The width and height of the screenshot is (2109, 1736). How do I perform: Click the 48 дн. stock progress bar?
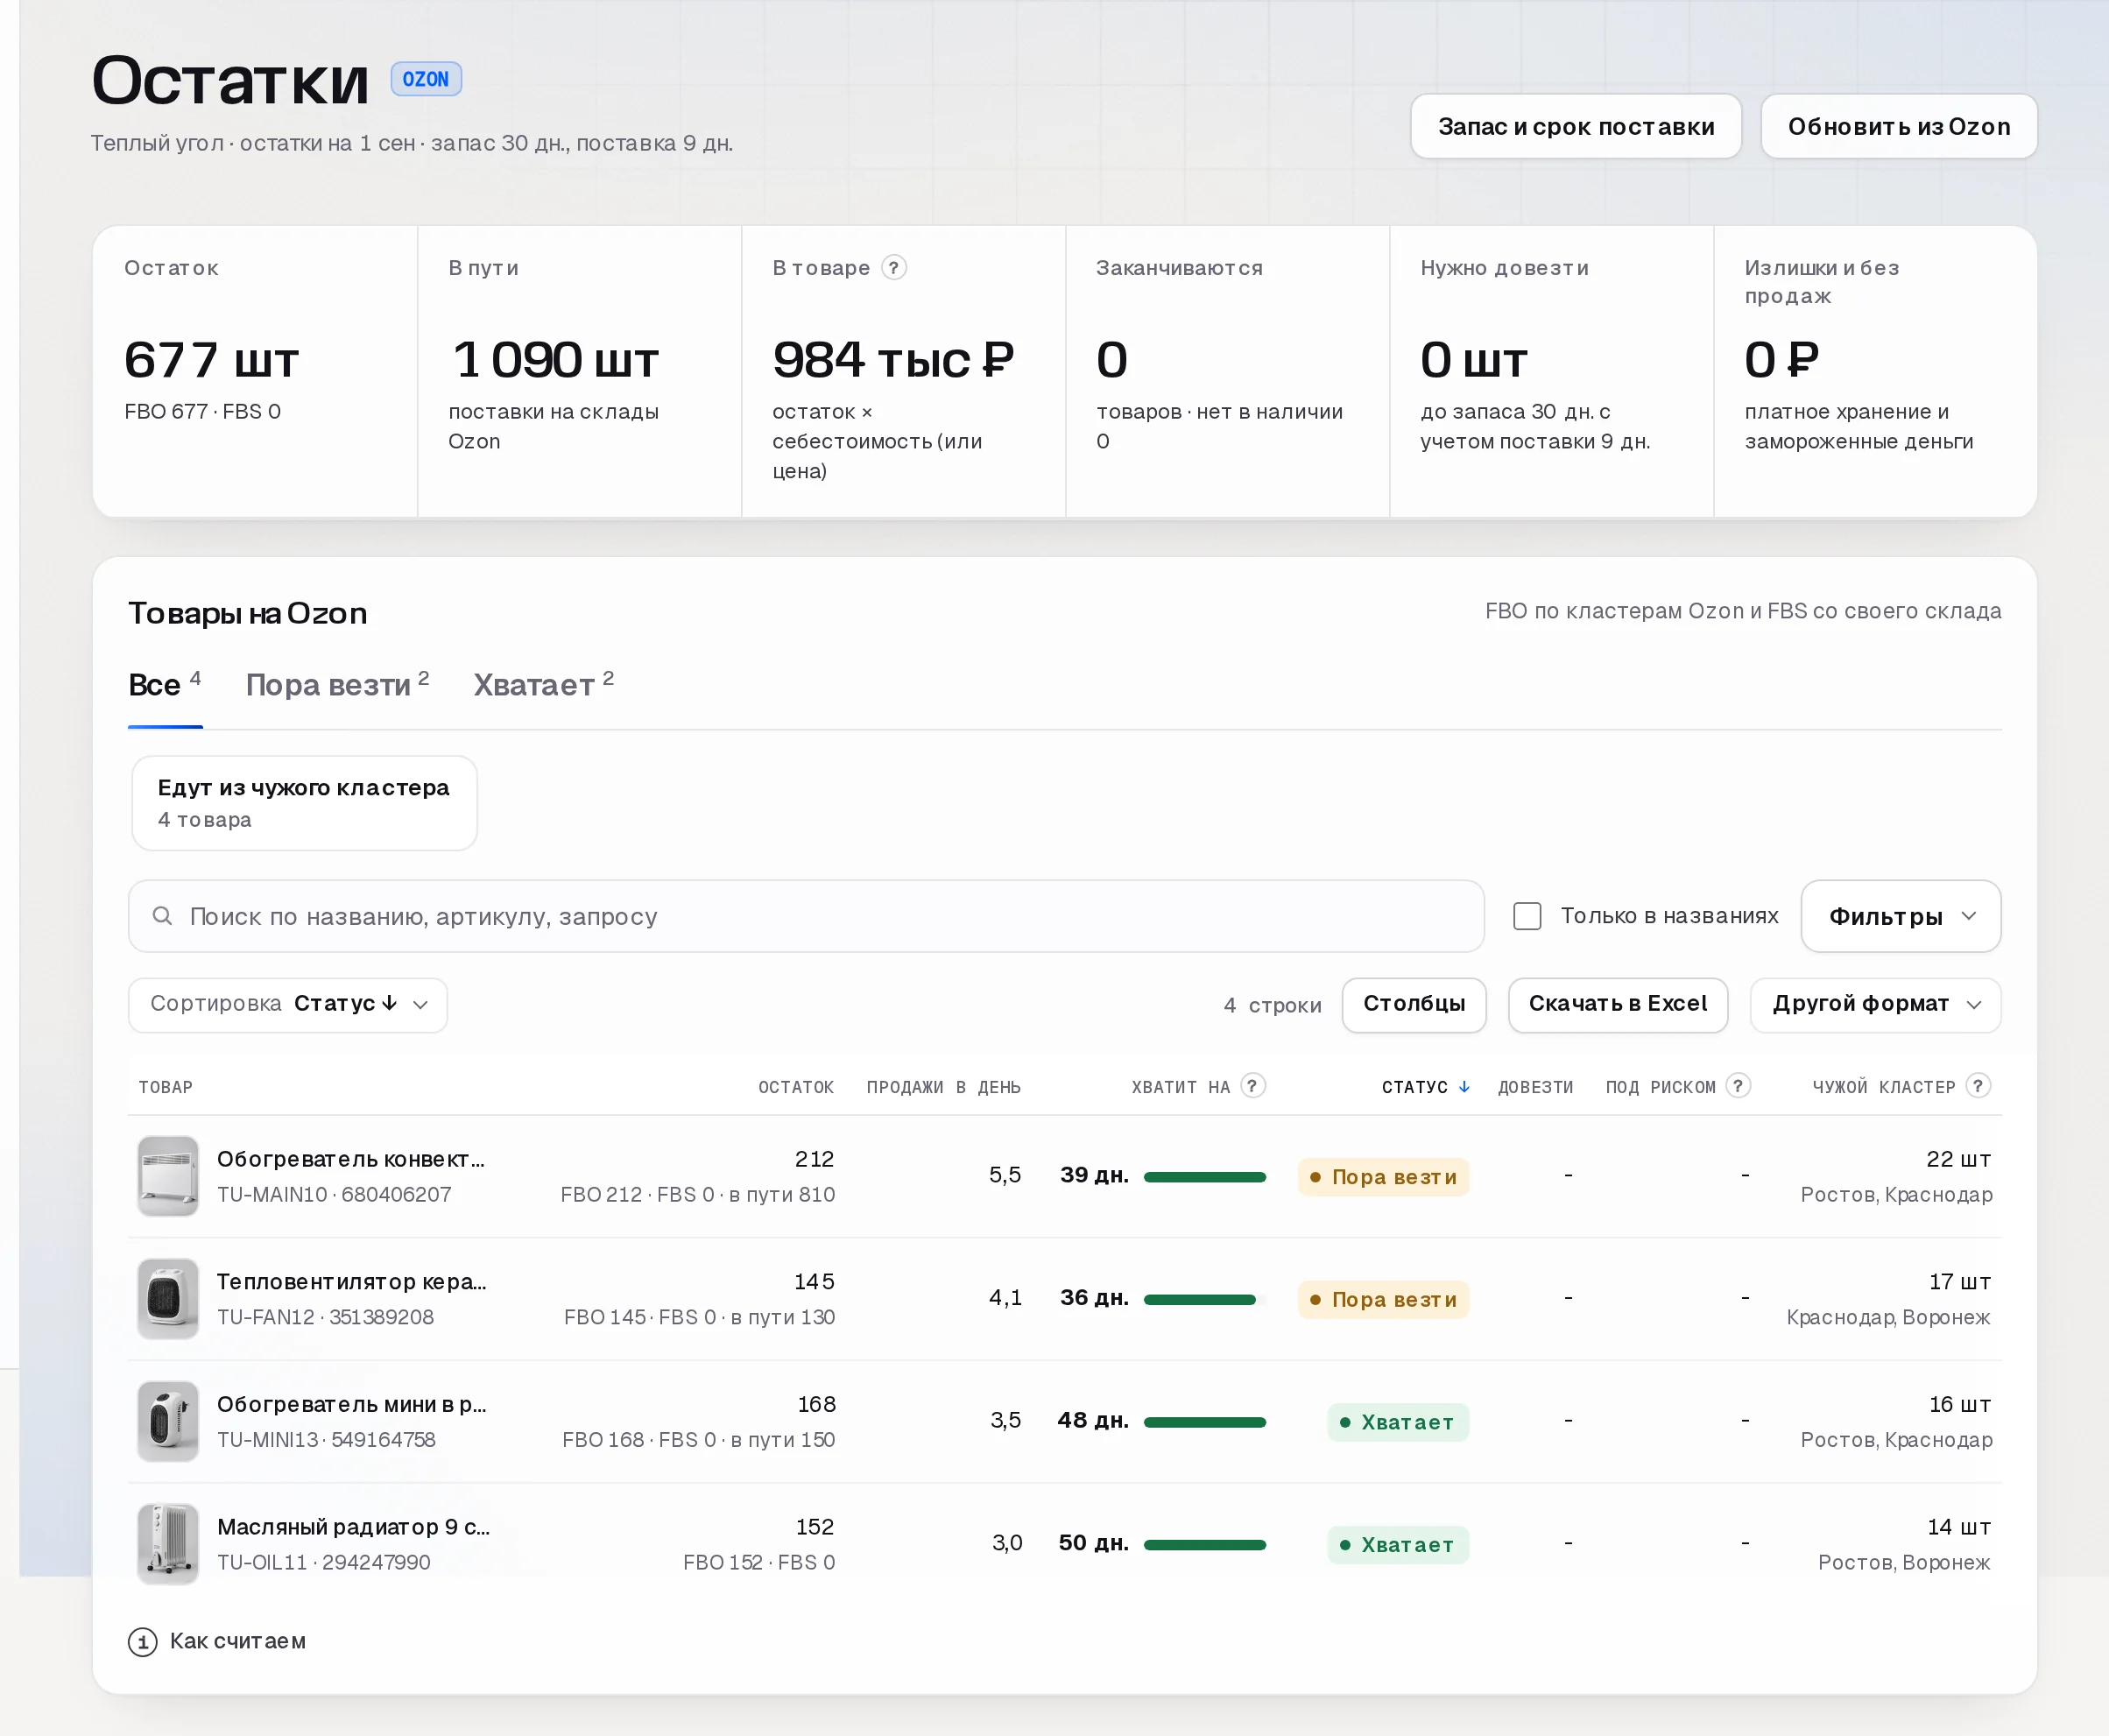[x=1205, y=1422]
